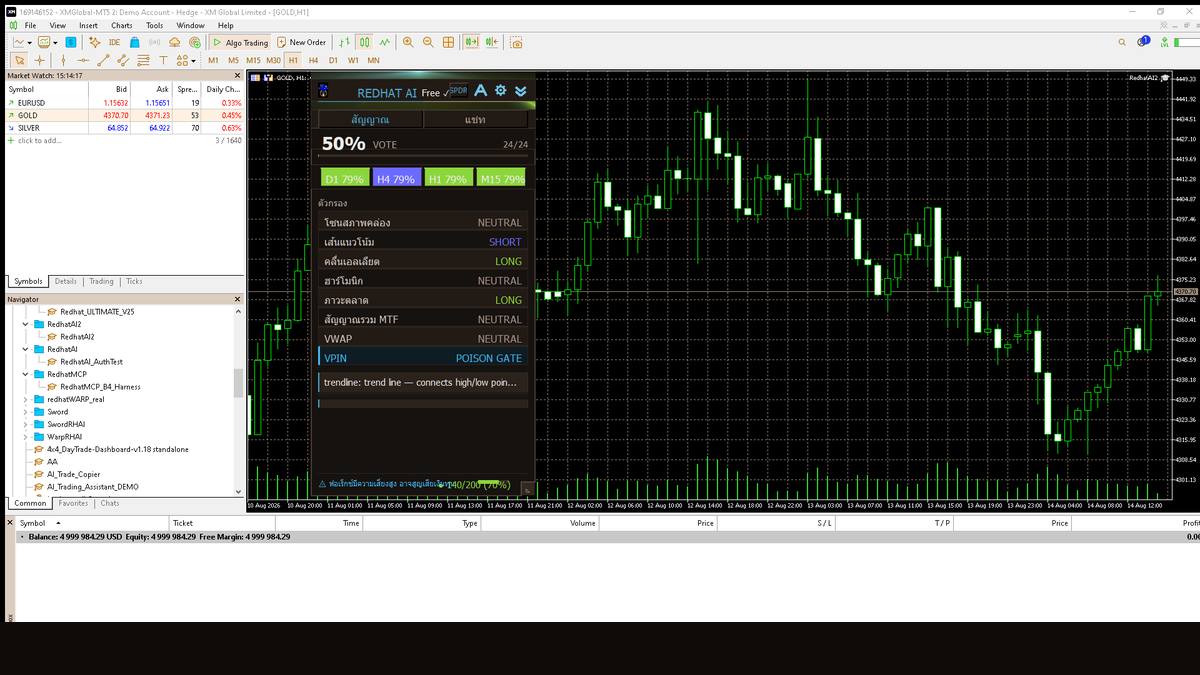1200x675 pixels.
Task: Open the MQL5 IDE editor icon
Action: coord(114,42)
